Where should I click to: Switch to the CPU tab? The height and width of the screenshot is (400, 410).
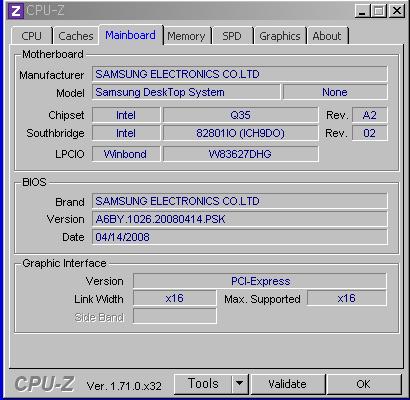click(x=32, y=36)
